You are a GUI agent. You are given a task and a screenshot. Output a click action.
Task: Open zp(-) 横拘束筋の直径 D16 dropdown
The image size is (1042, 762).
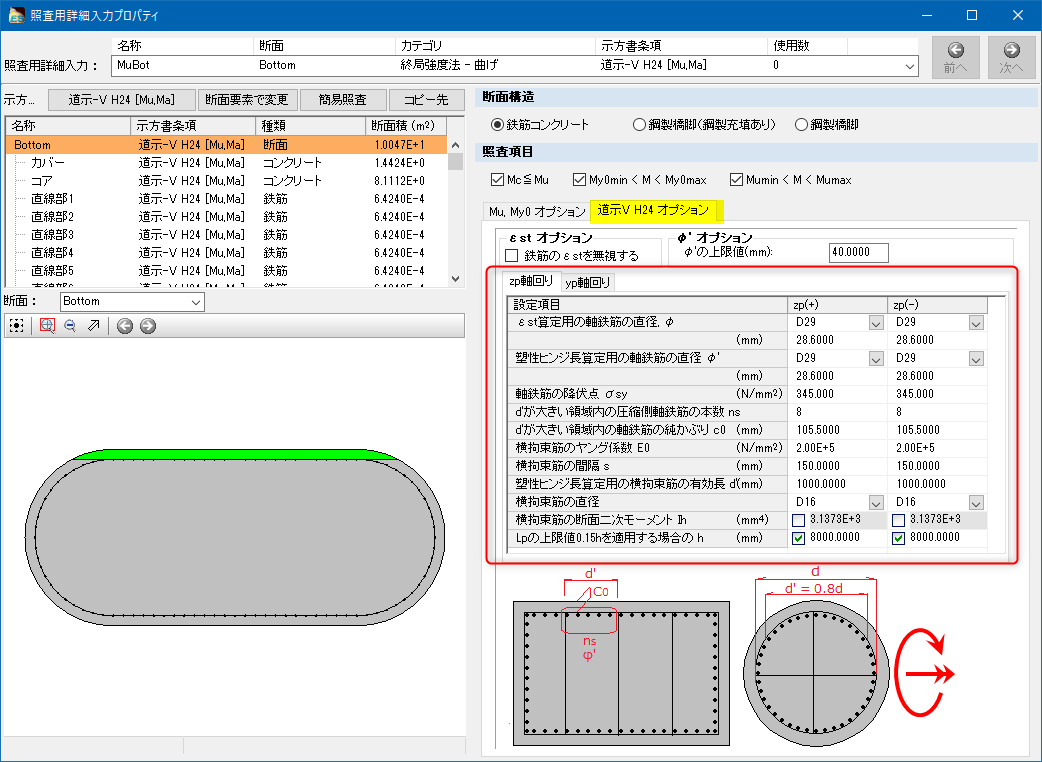coord(976,503)
